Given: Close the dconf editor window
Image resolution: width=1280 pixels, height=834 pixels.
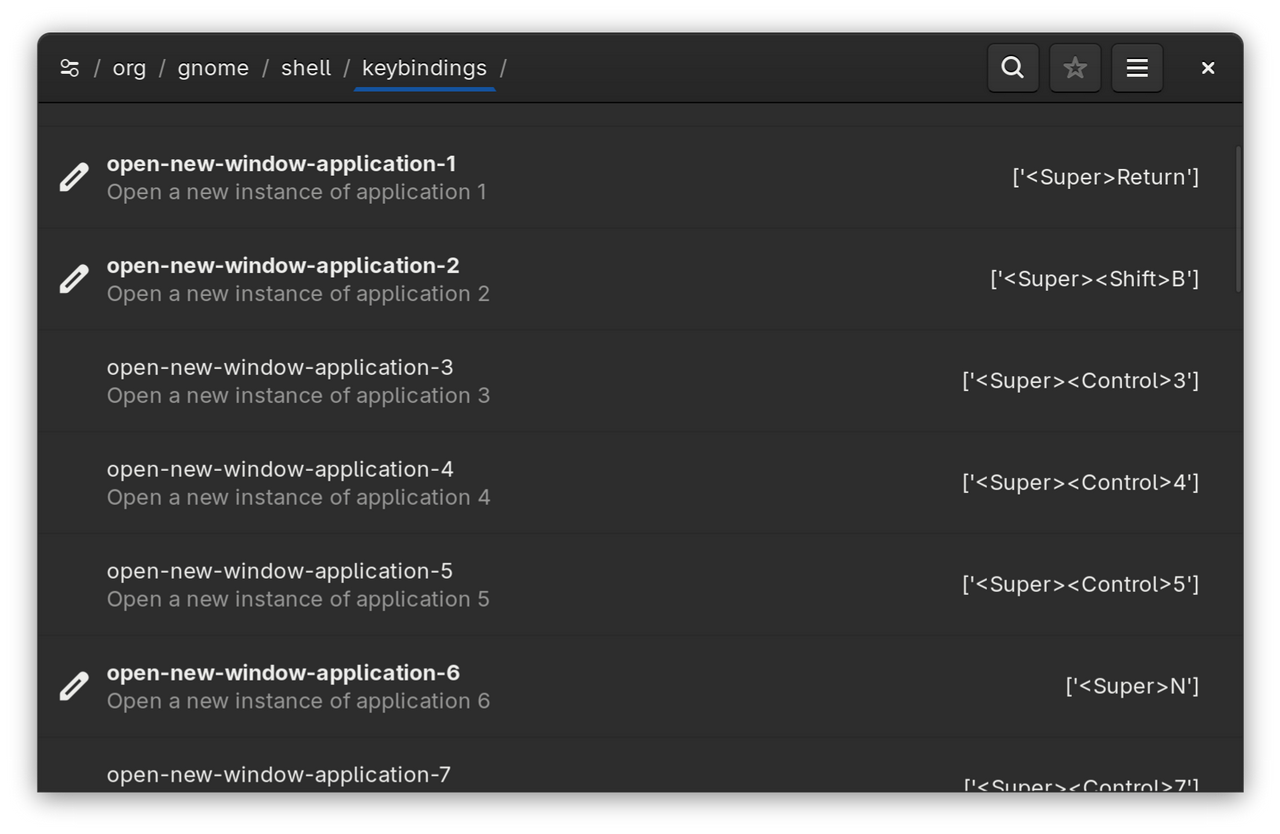Looking at the screenshot, I should tap(1208, 68).
